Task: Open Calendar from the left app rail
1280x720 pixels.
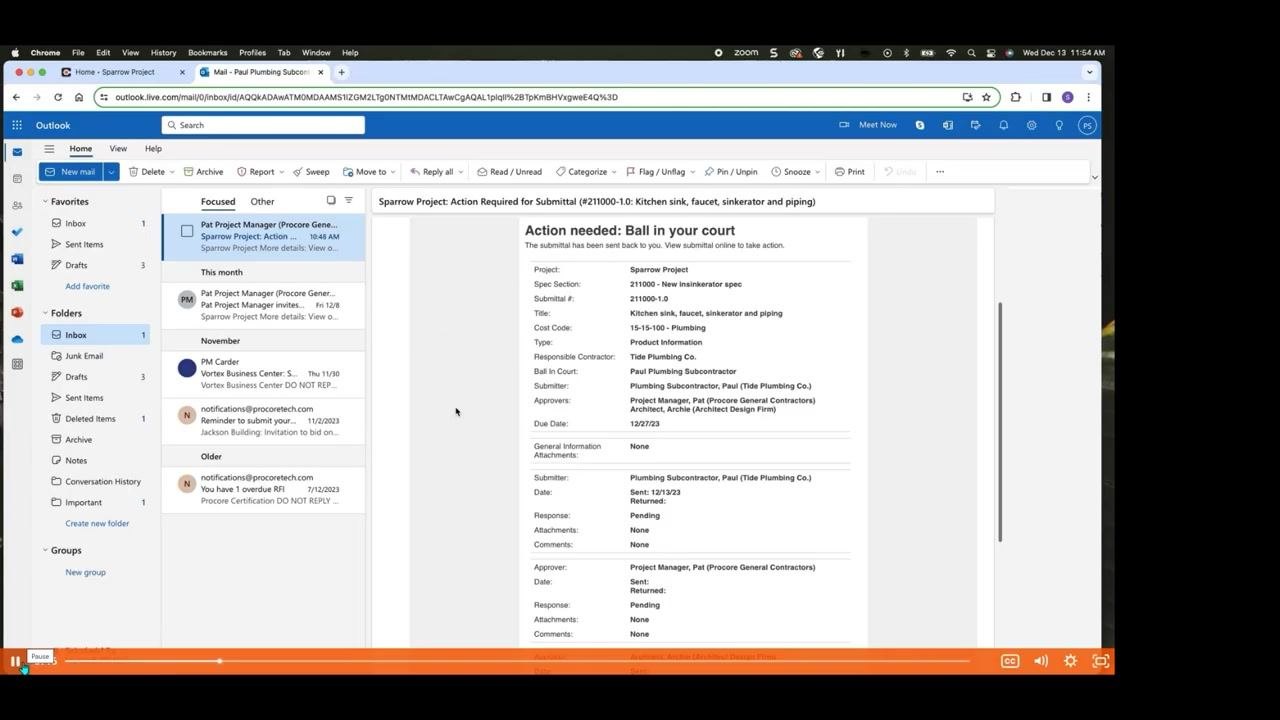Action: [17, 179]
